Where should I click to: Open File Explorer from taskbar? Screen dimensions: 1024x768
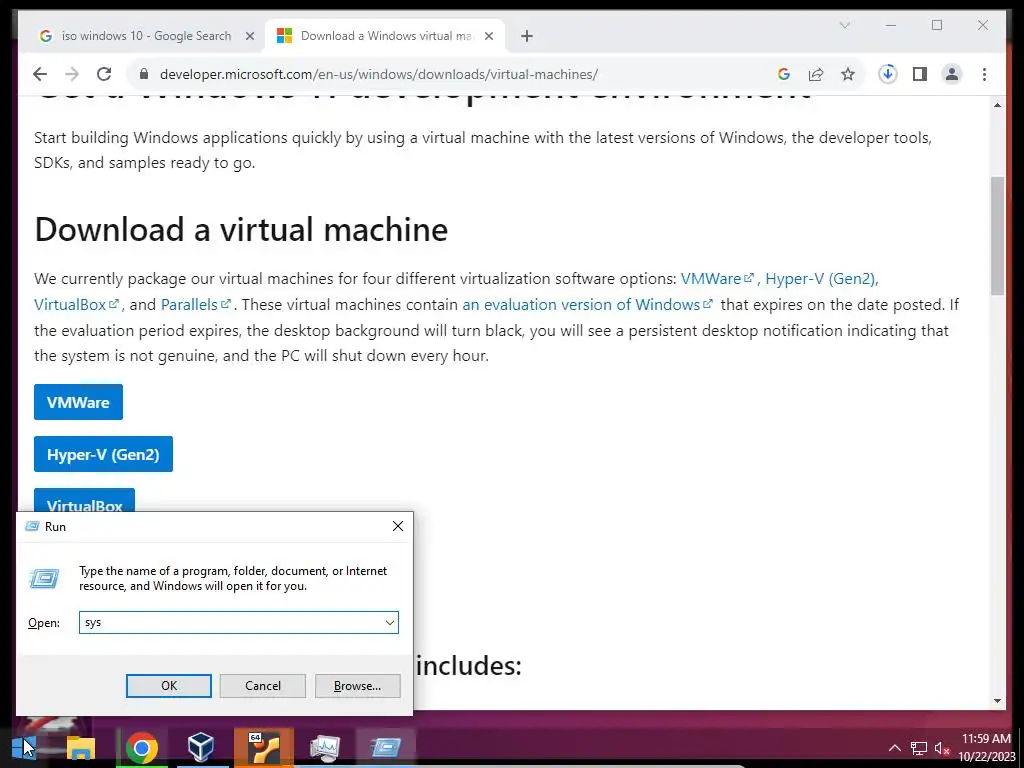coord(81,748)
